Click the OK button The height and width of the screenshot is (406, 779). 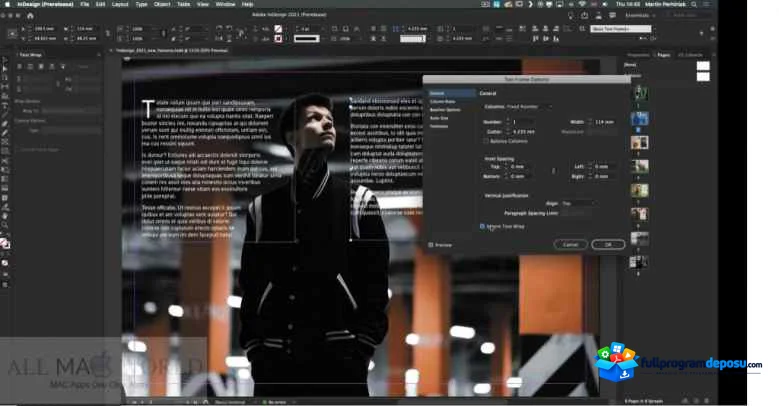[x=608, y=244]
